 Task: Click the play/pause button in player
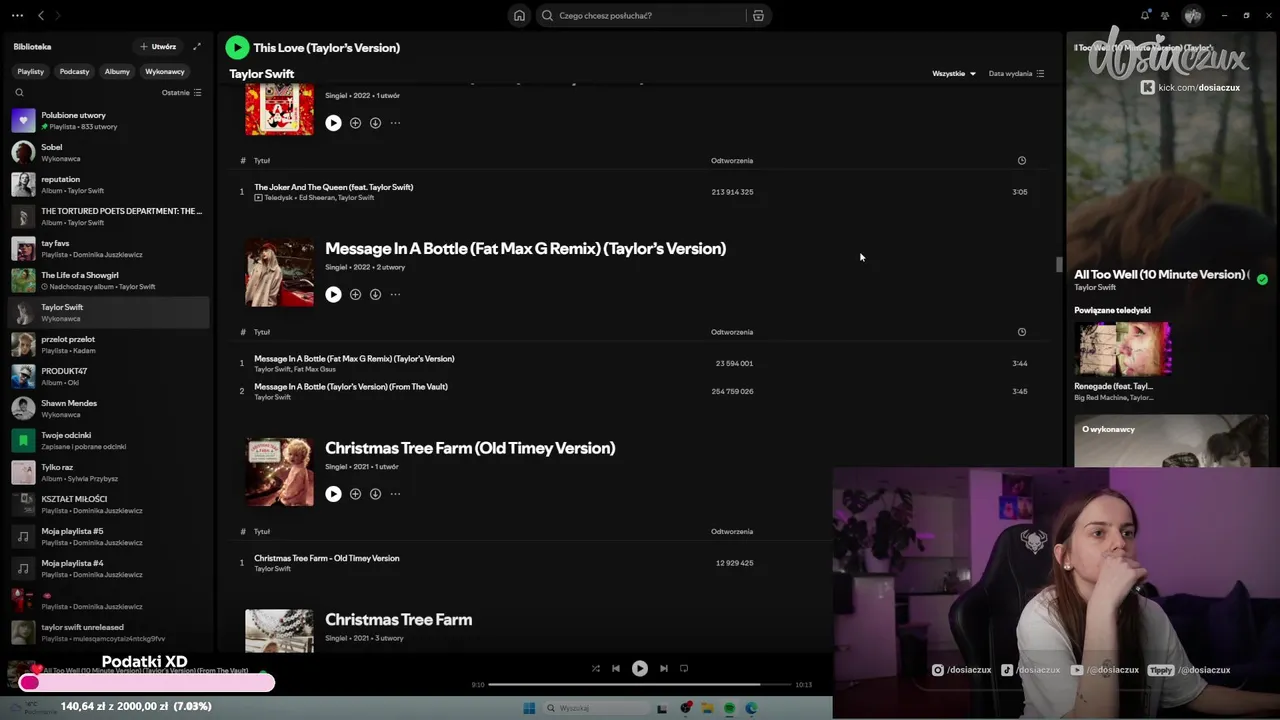coord(640,668)
